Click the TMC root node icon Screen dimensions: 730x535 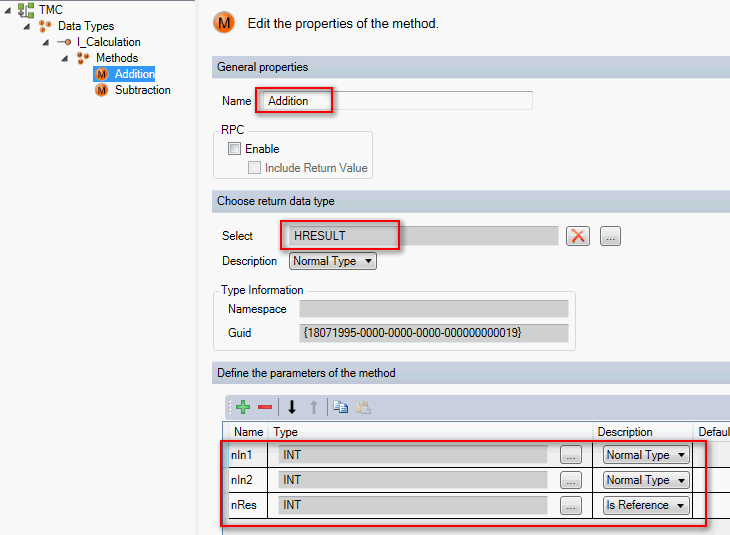coord(26,10)
